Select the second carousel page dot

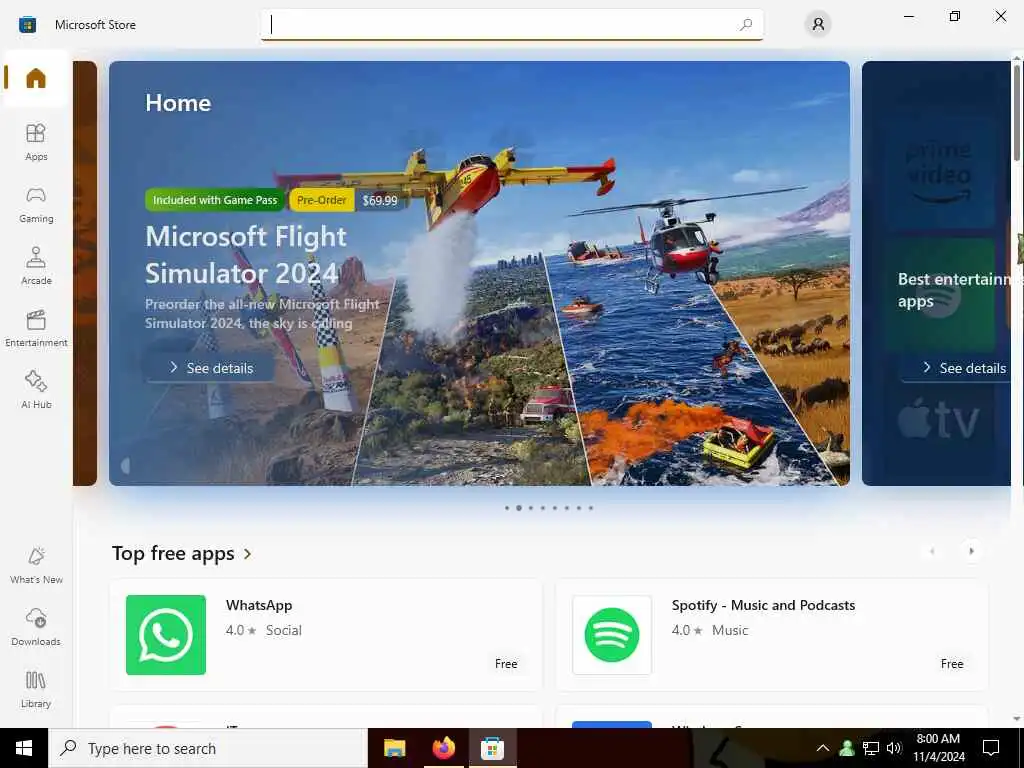point(519,508)
